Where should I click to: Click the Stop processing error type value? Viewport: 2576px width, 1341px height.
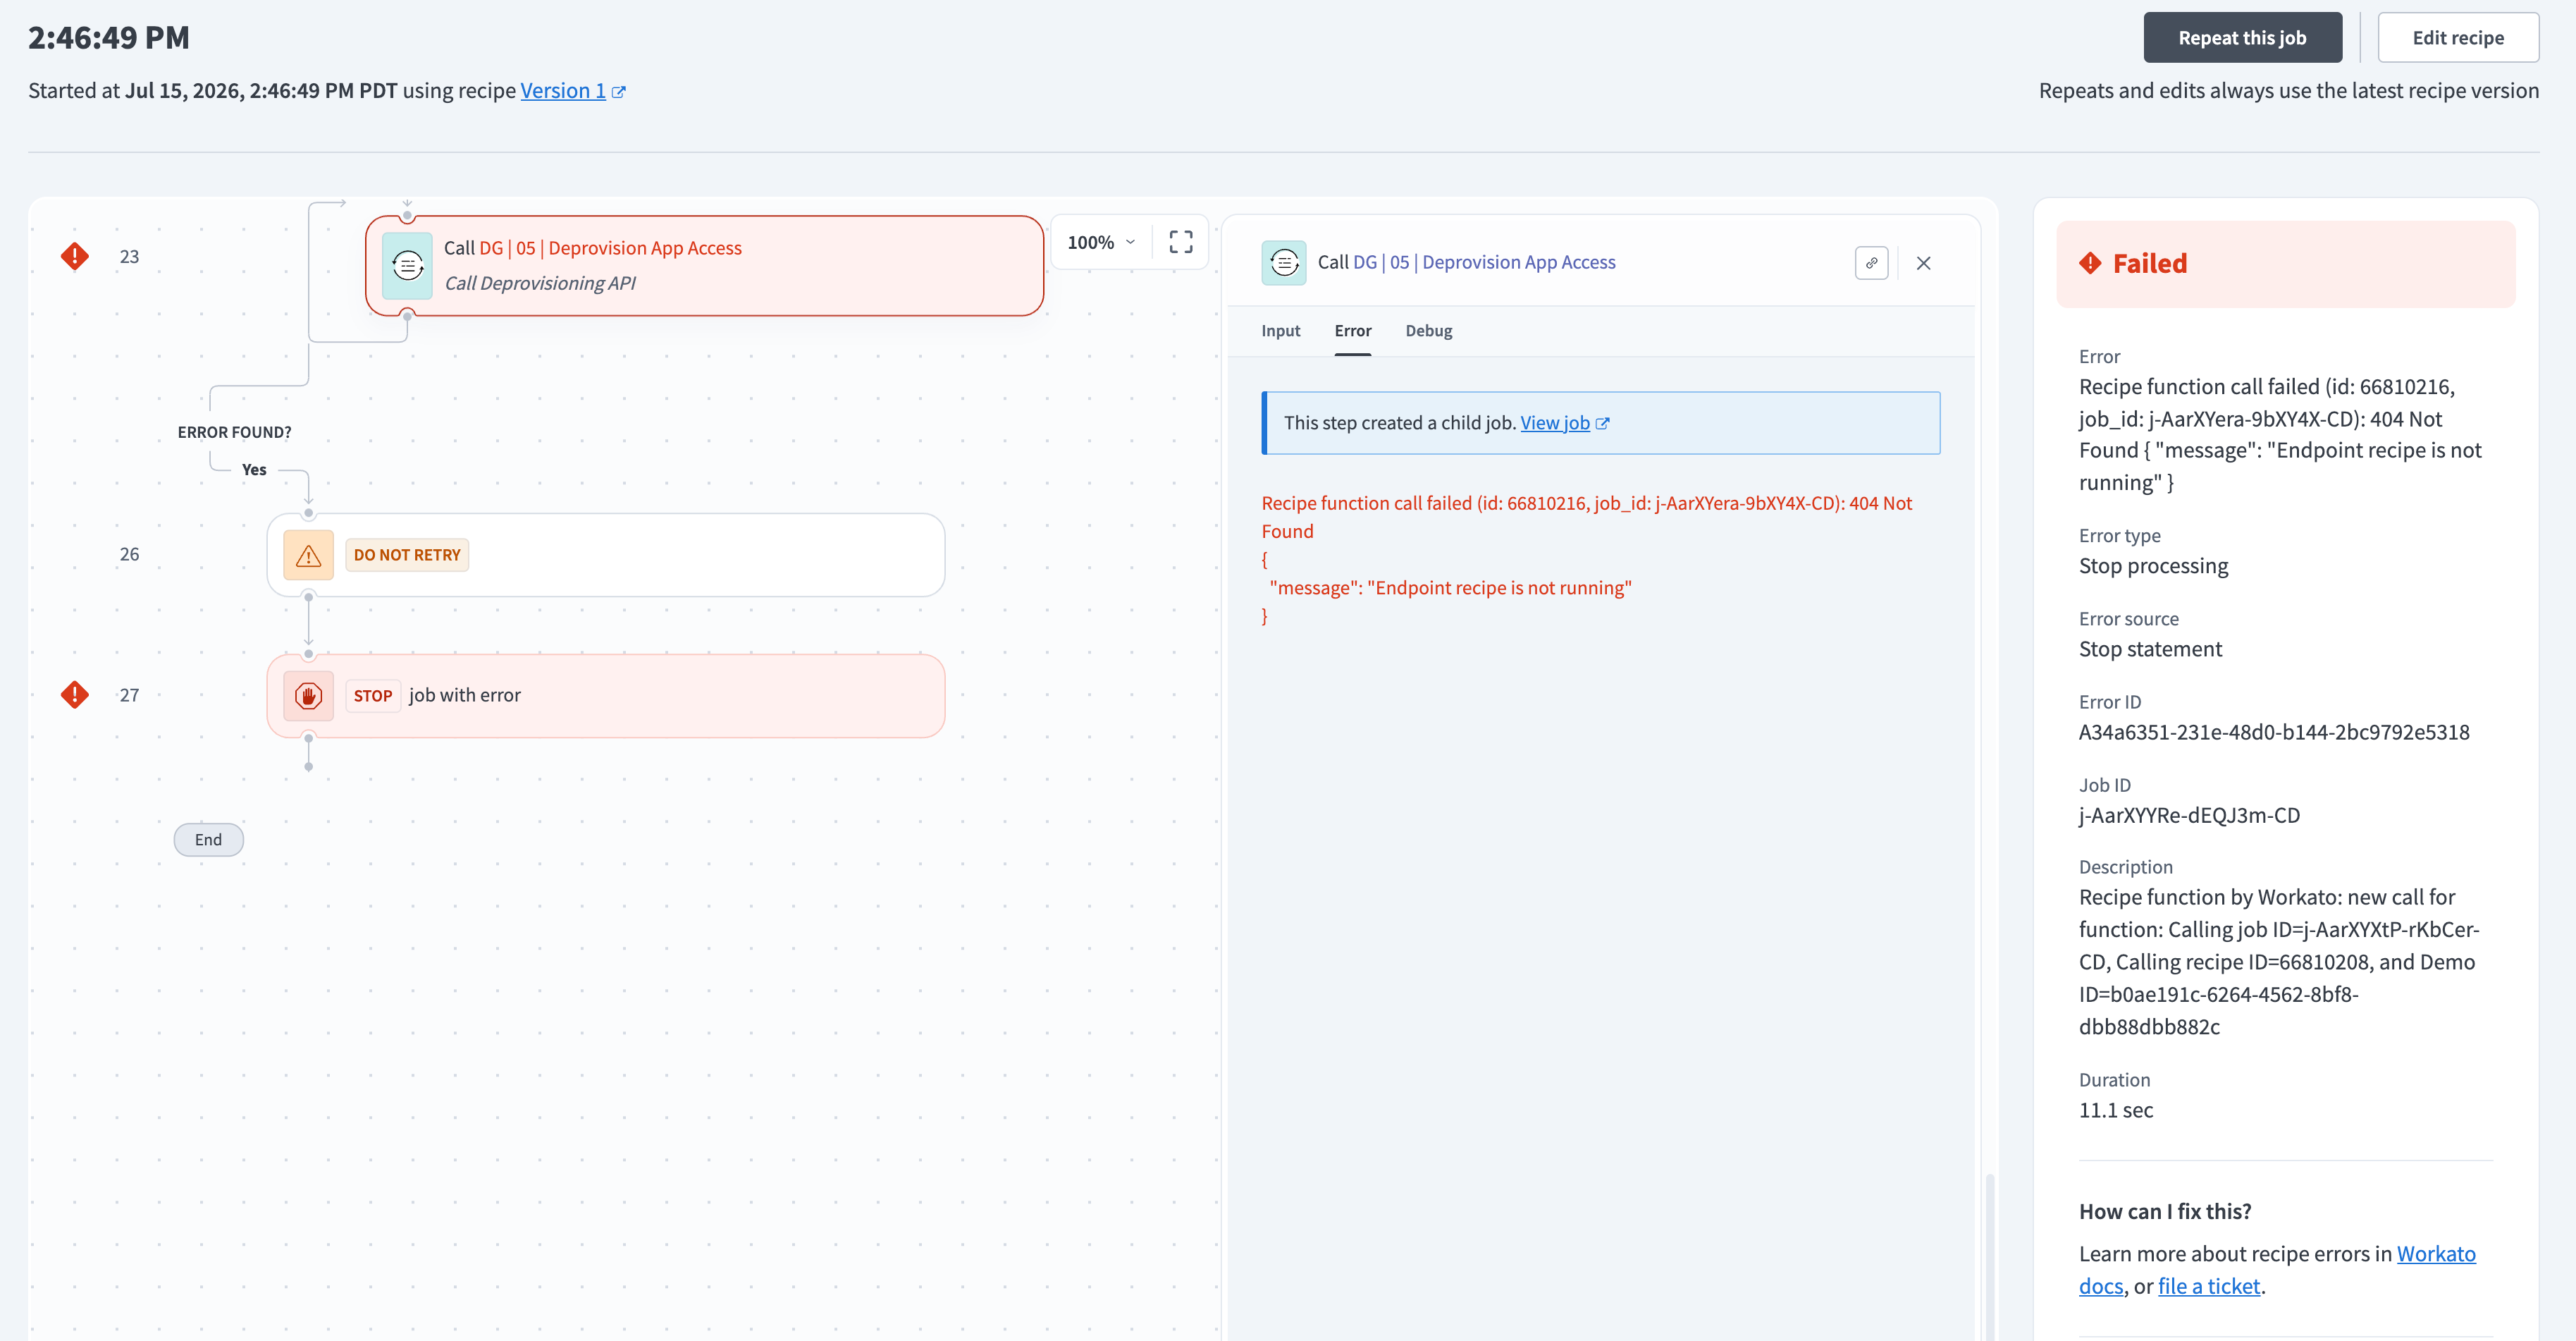(x=2152, y=566)
